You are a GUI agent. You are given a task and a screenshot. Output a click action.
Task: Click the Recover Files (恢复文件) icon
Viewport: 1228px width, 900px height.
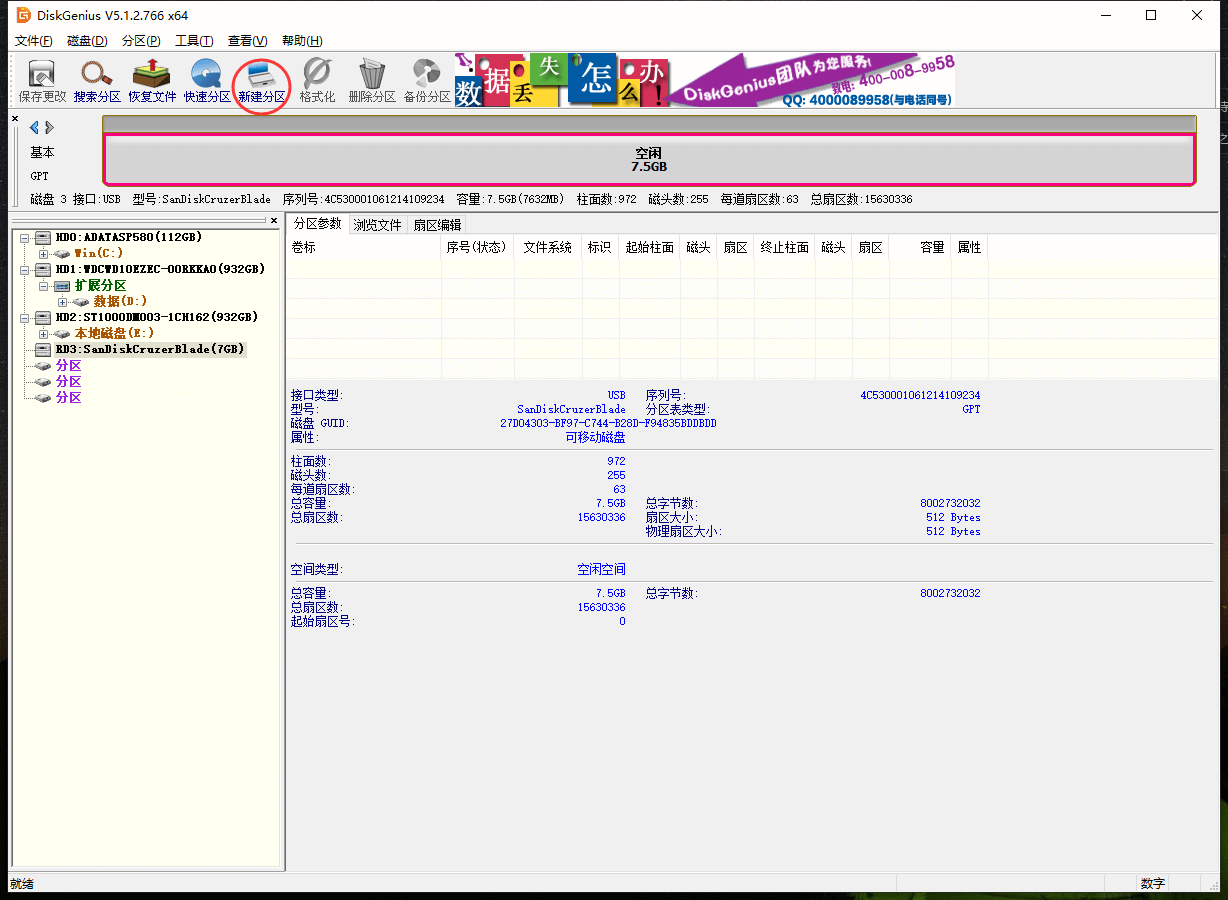pyautogui.click(x=152, y=80)
